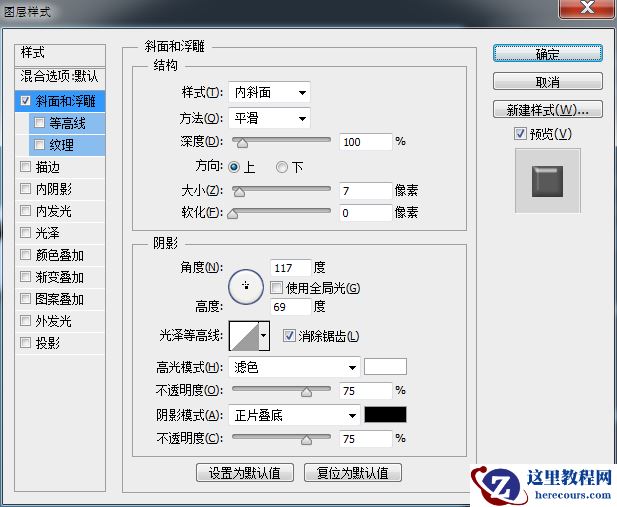Image resolution: width=617 pixels, height=507 pixels.
Task: Uncheck 消除锯齿 checkbox
Action: pos(289,336)
